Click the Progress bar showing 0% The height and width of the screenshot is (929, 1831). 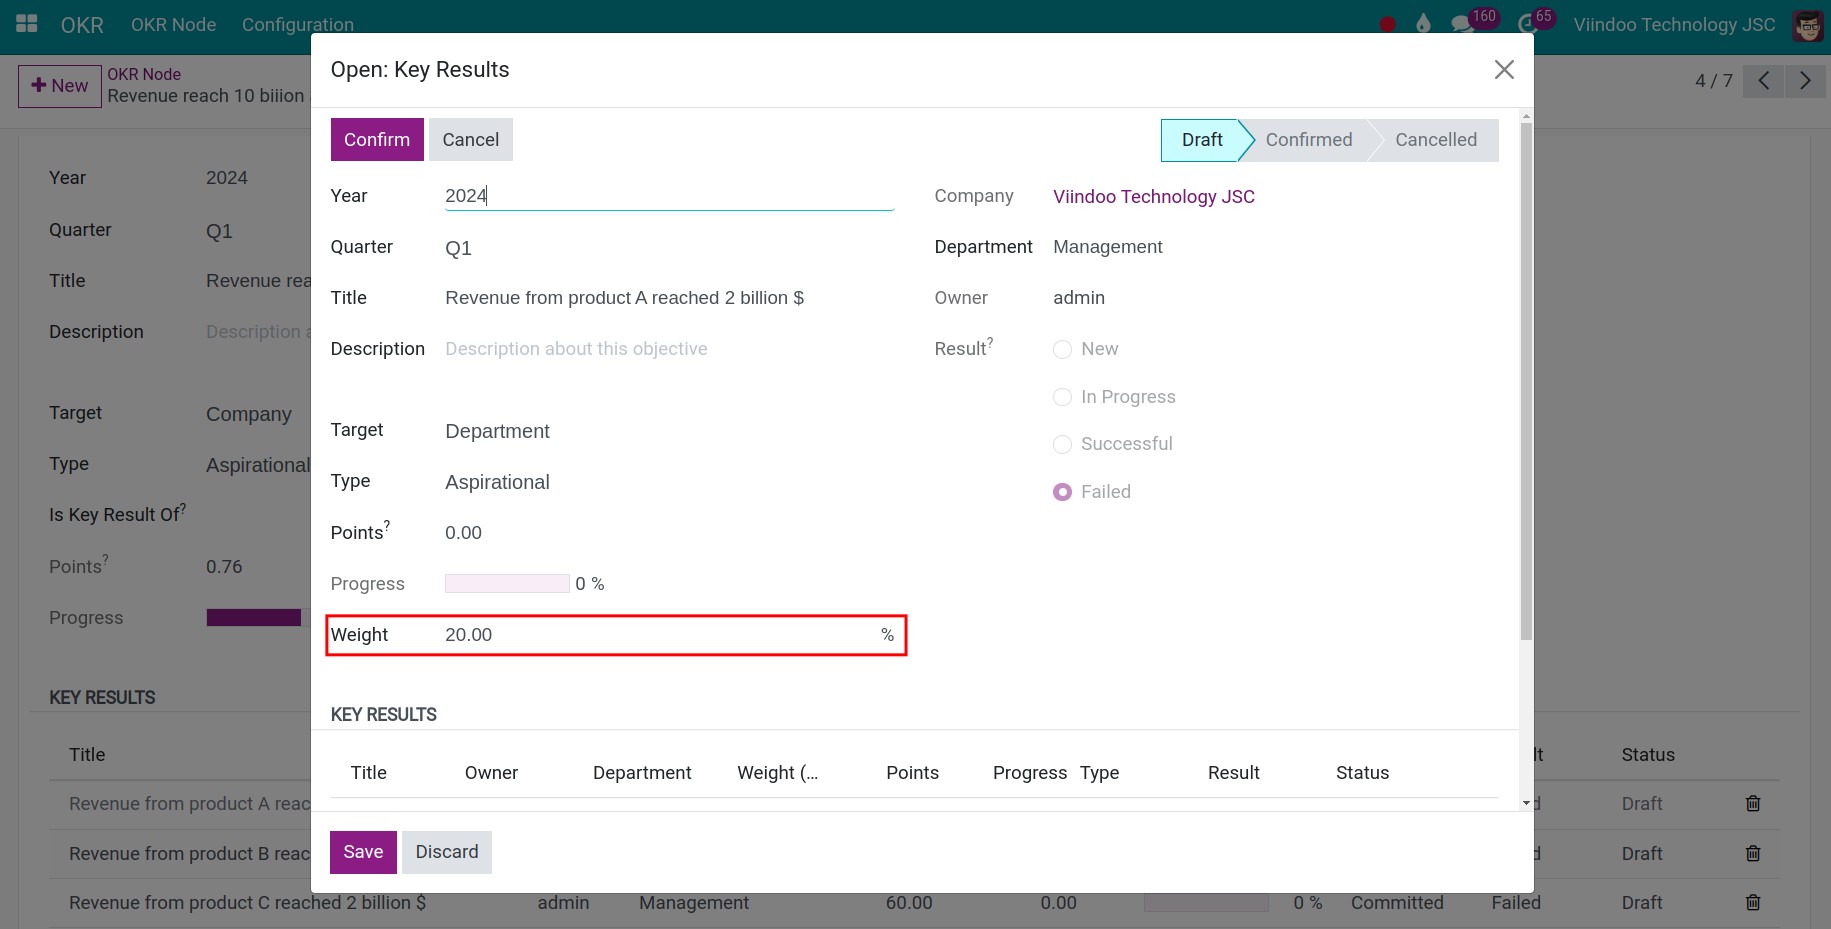507,583
